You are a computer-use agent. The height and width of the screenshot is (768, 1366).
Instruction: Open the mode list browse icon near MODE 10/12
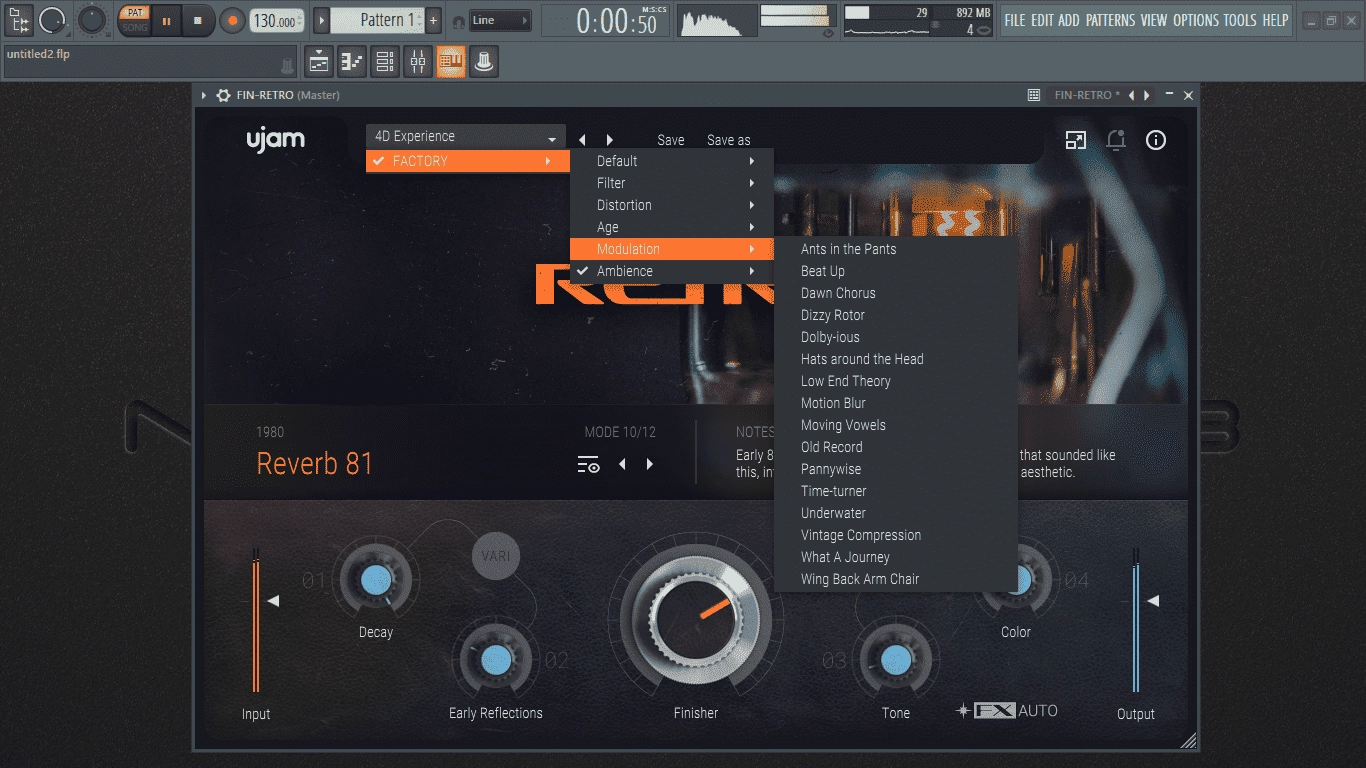pos(588,465)
